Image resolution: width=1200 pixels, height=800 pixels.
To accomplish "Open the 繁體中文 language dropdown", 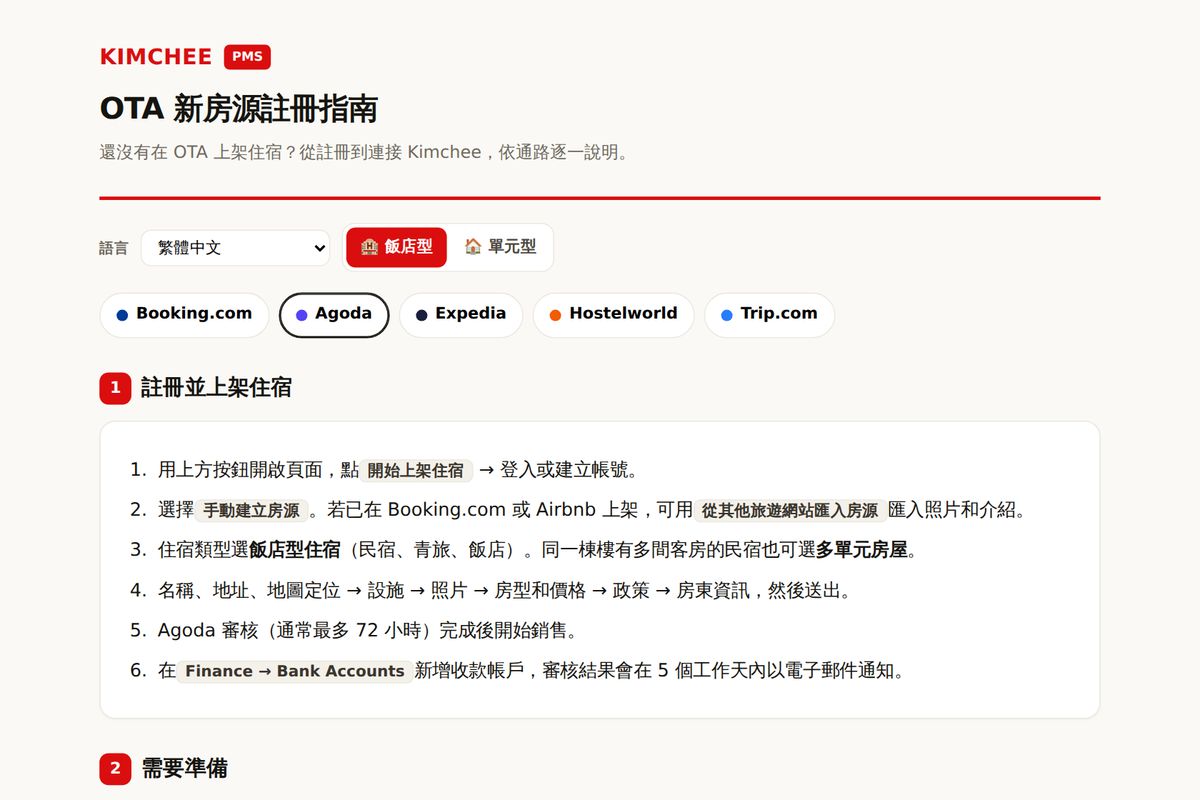I will pos(235,248).
